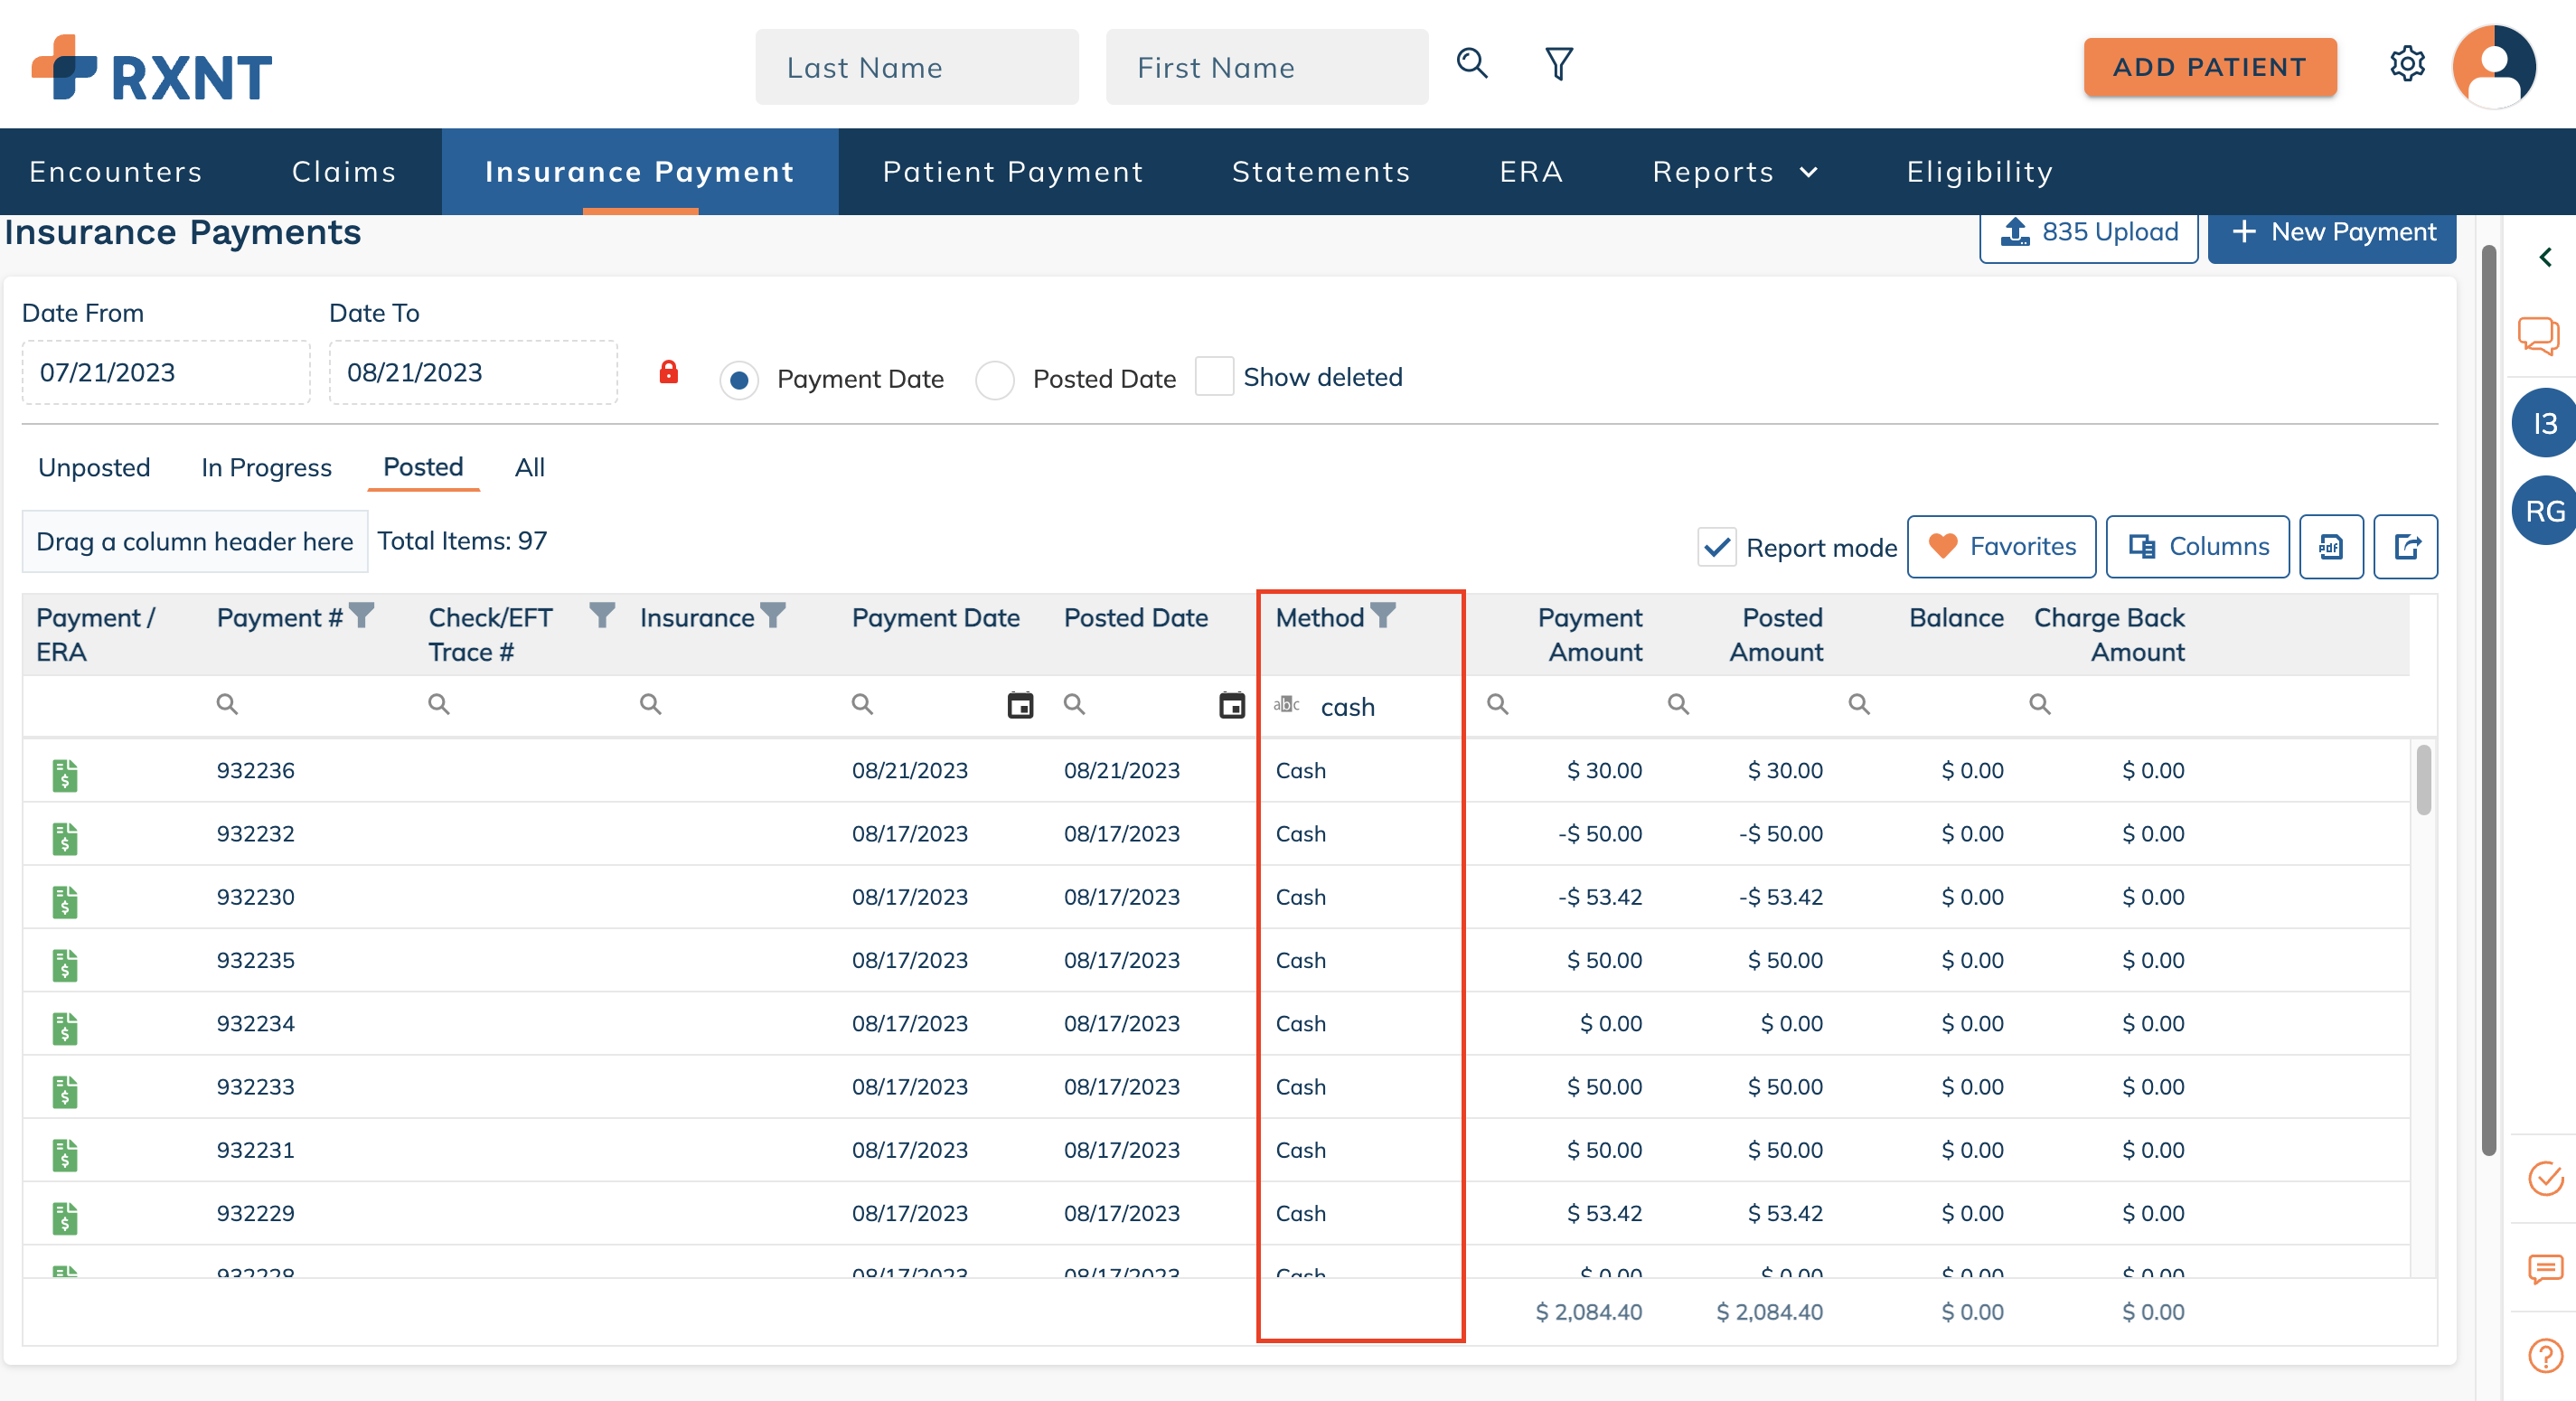Open the user profile avatar
Screen dimensions: 2576x1401
click(2494, 66)
